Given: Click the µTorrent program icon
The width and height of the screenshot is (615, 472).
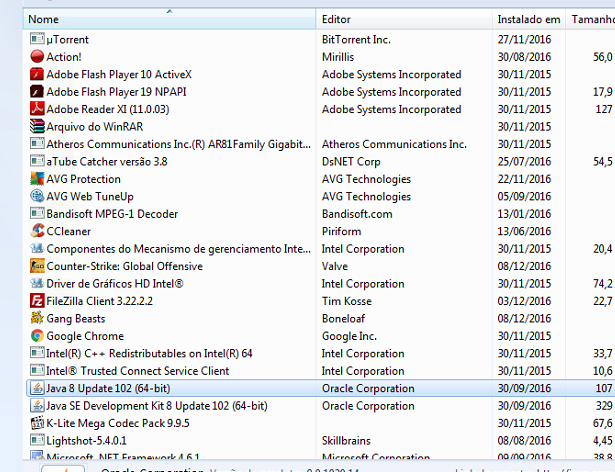Looking at the screenshot, I should coord(37,39).
